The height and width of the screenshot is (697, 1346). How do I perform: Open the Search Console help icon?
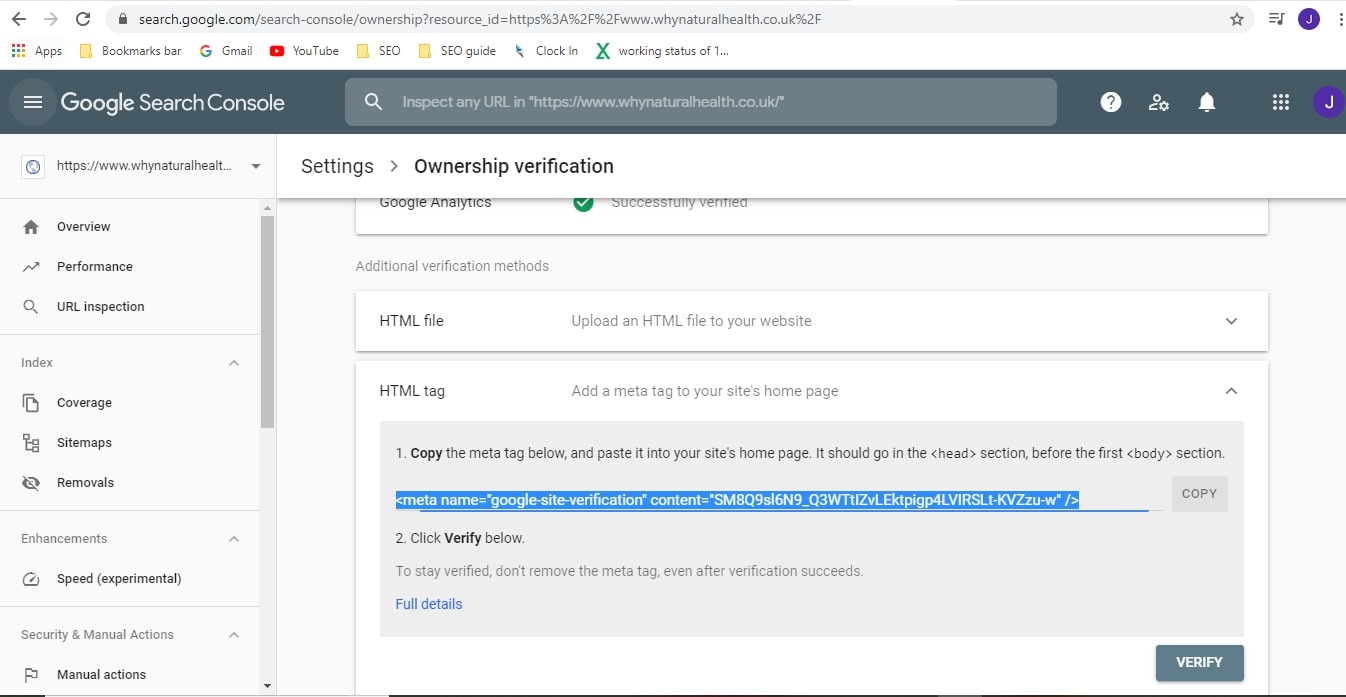click(1110, 101)
